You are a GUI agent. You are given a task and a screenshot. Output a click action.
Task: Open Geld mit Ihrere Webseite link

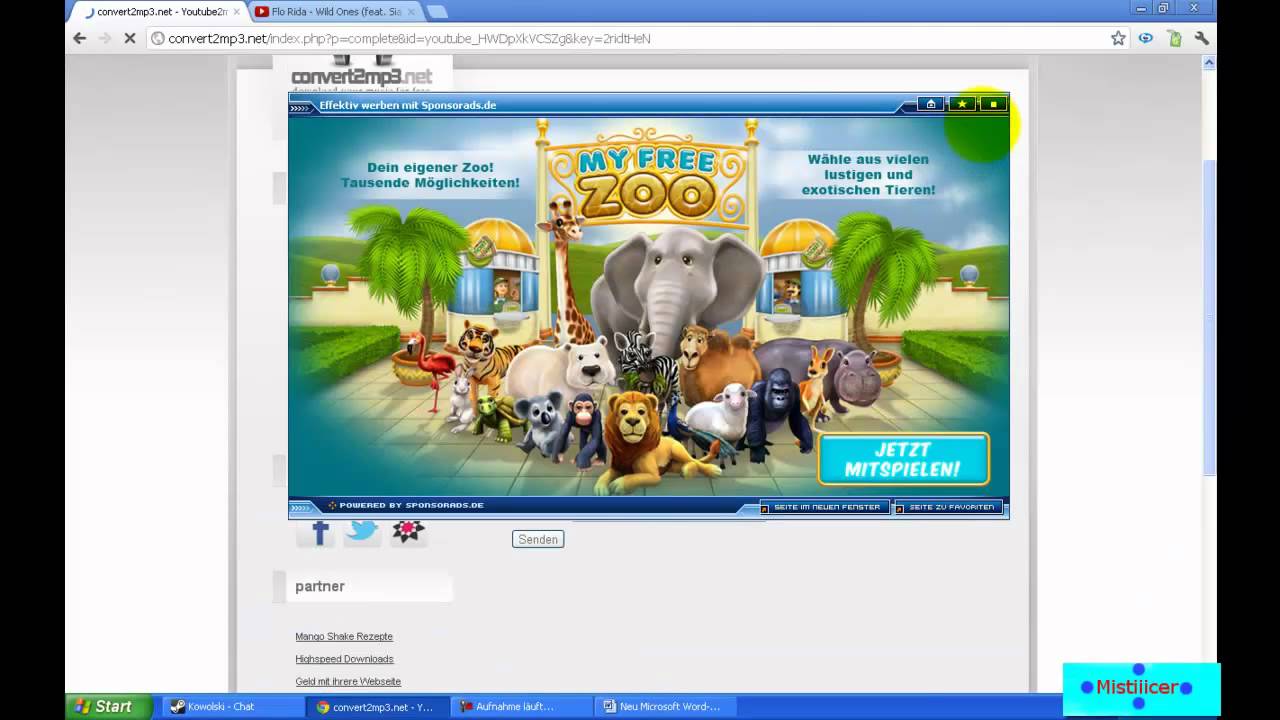point(348,681)
